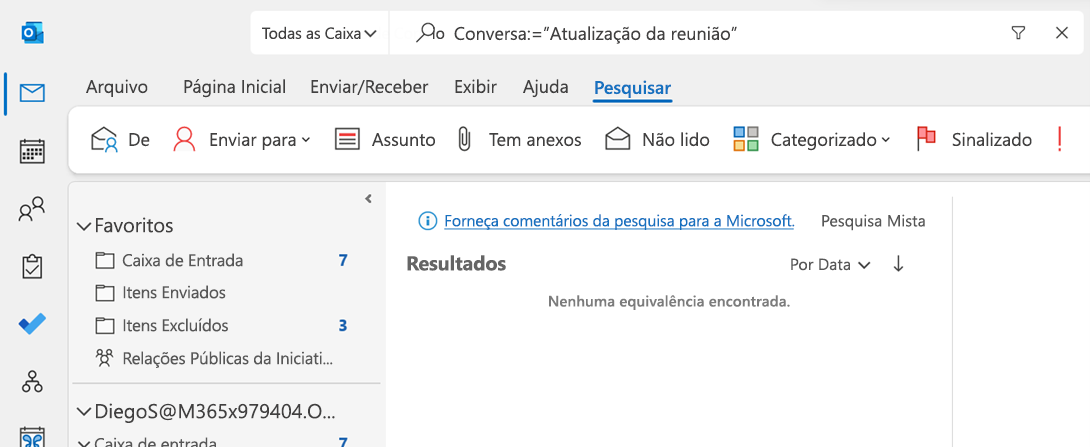Open the Calendar view in sidebar
This screenshot has width=1090, height=447.
point(32,151)
